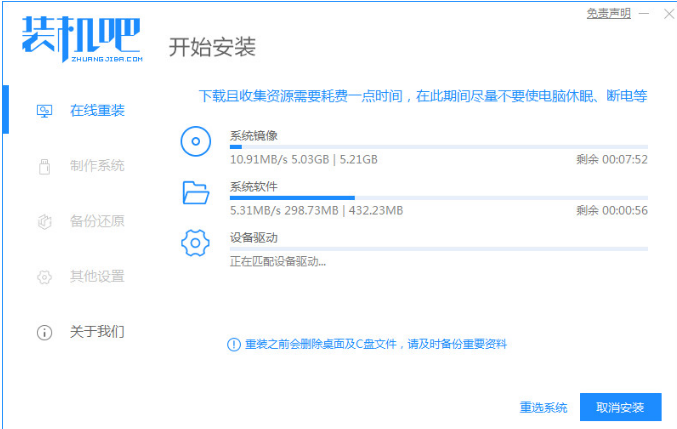Click the 系统镜像 download progress bar

pos(438,146)
